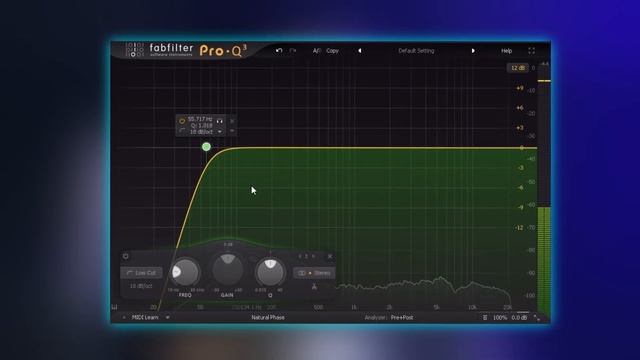The height and width of the screenshot is (360, 640).
Task: Load the next preset using the right arrow
Action: [x=473, y=51]
